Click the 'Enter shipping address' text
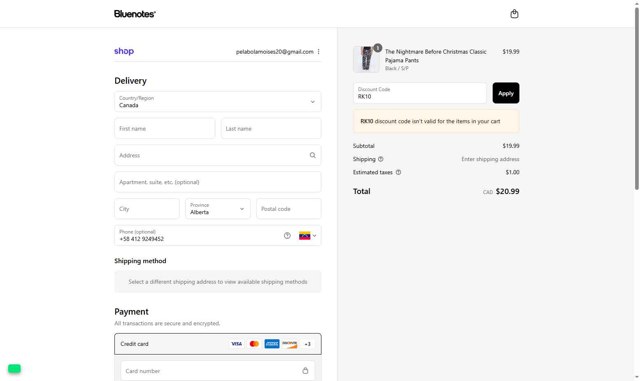This screenshot has height=381, width=640. click(490, 159)
